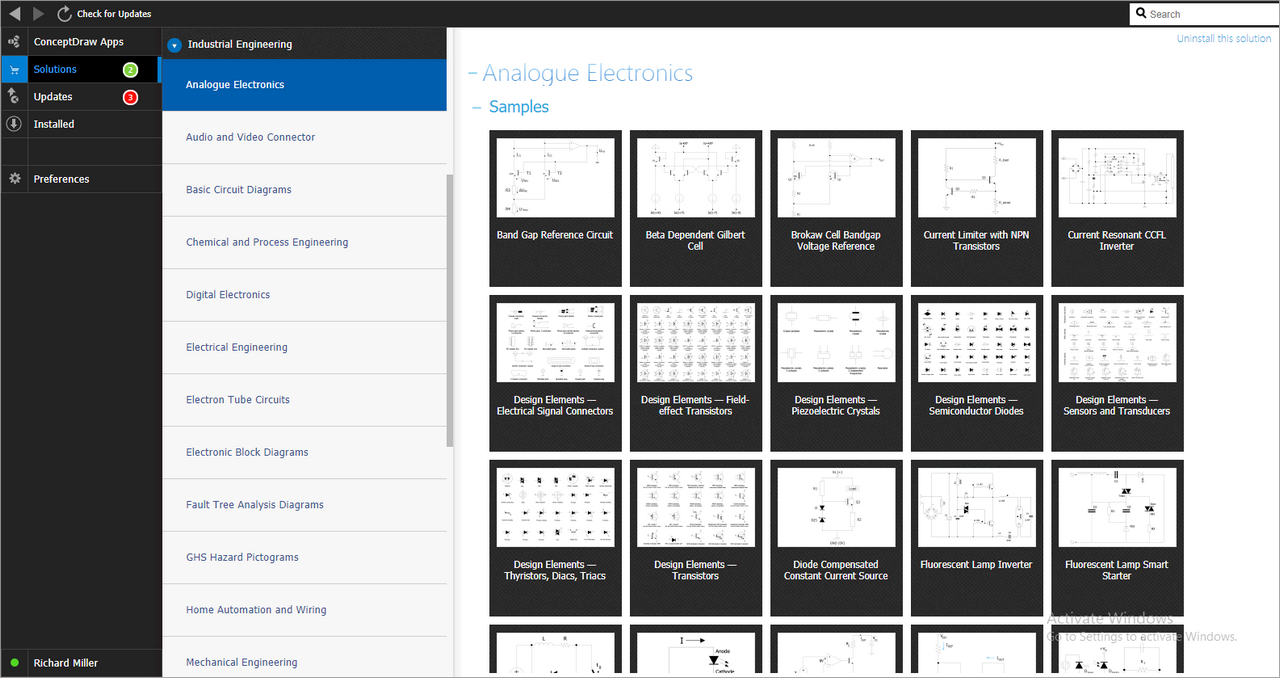This screenshot has height=678, width=1280.
Task: Open Design Elements Piezoelectric Crystals
Action: point(836,373)
